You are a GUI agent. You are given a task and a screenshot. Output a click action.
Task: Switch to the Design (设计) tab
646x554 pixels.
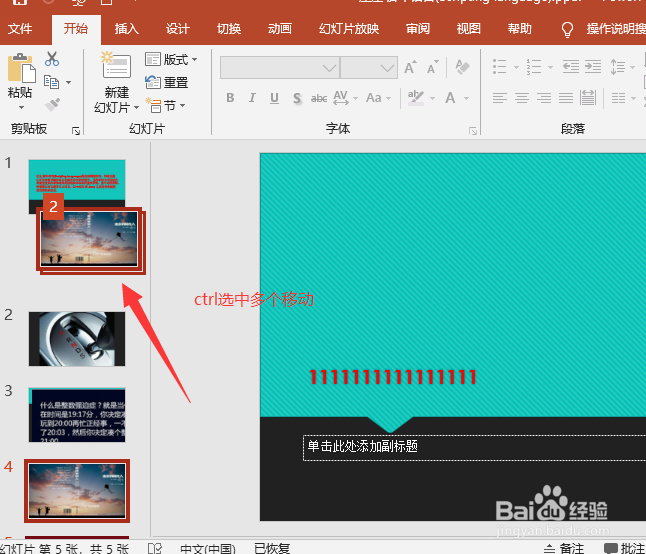tap(178, 29)
